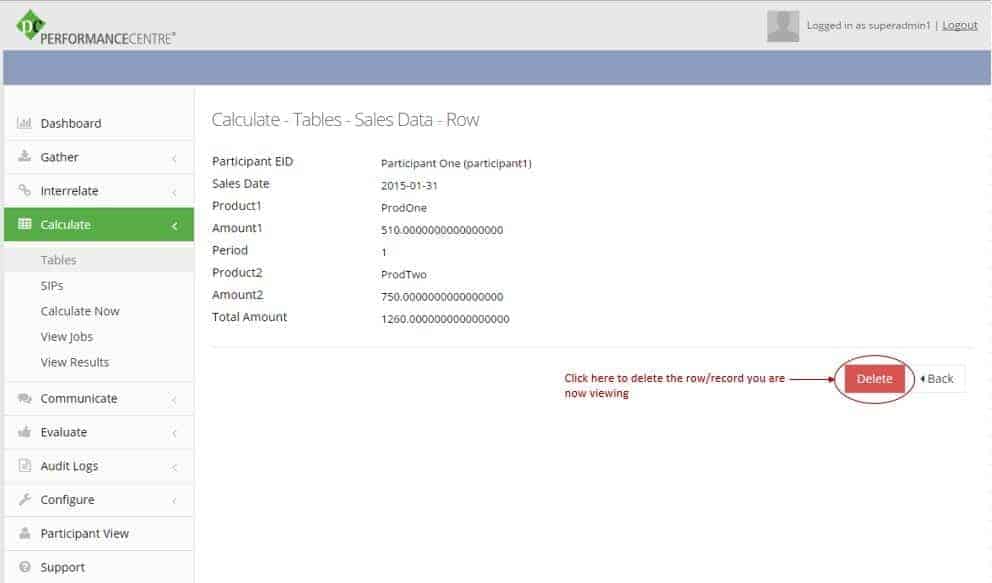992x583 pixels.
Task: Select the Calculate menu item
Action: (x=99, y=224)
